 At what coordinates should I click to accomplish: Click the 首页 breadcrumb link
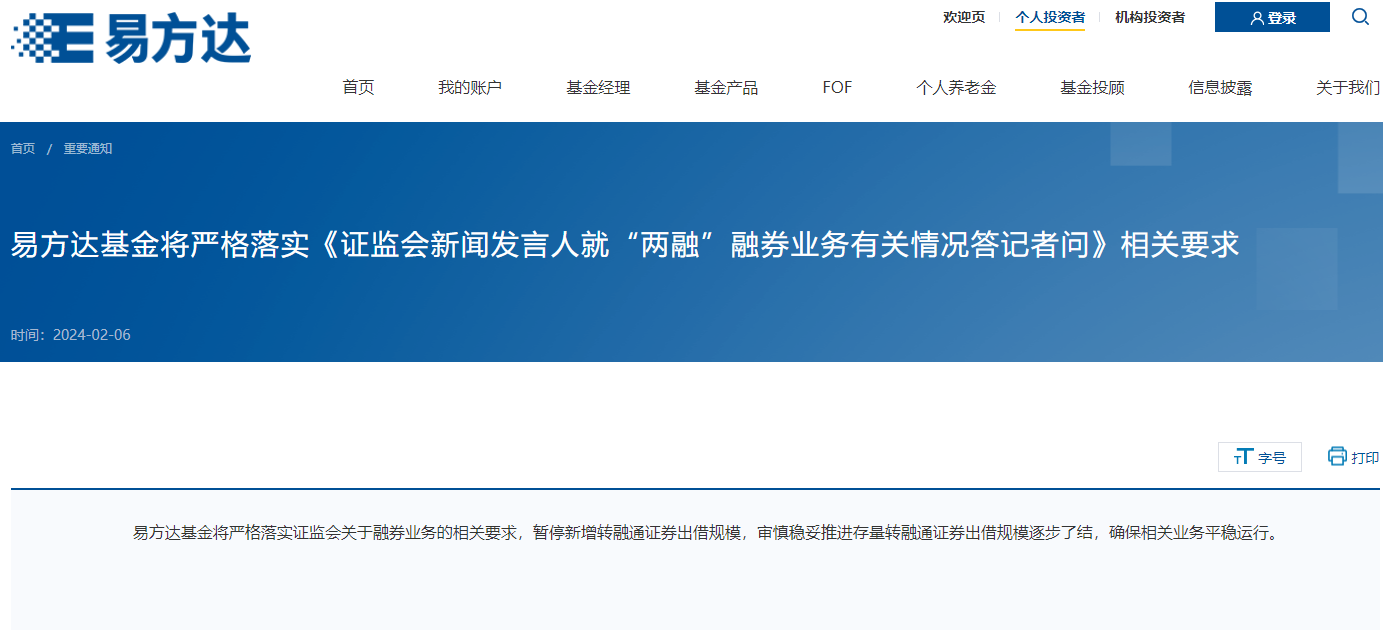[23, 149]
